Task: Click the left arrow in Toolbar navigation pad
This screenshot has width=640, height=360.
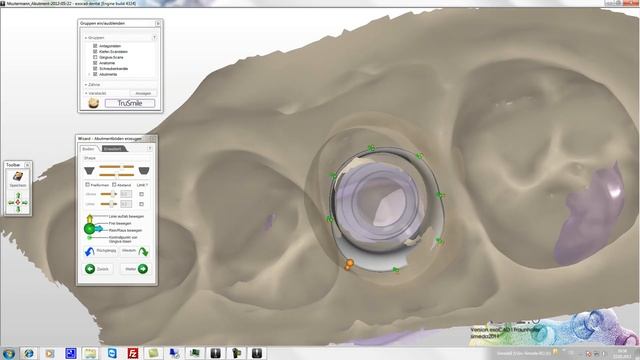Action: [x=11, y=202]
